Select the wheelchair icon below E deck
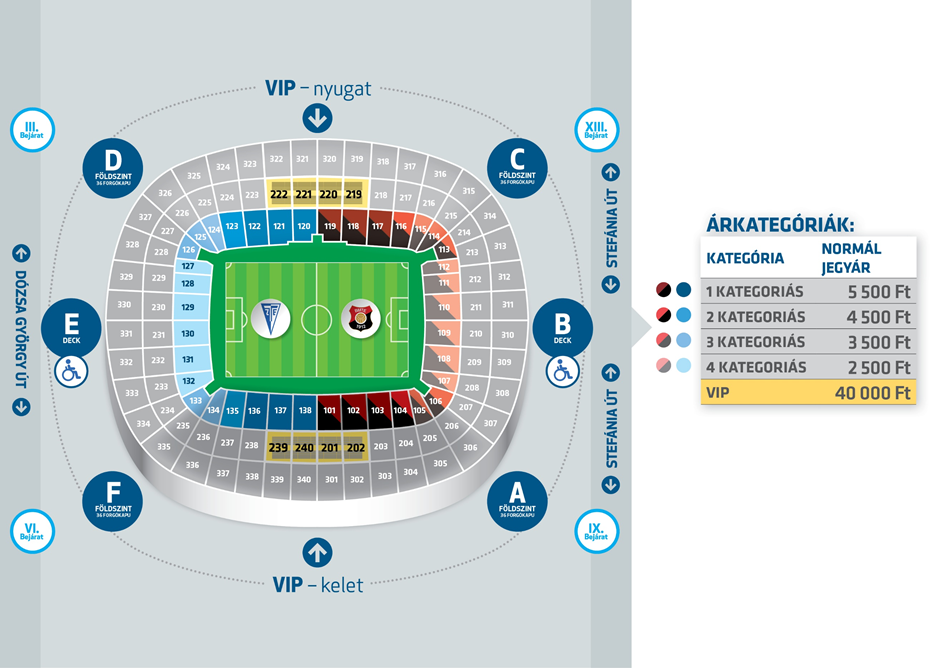 [71, 371]
